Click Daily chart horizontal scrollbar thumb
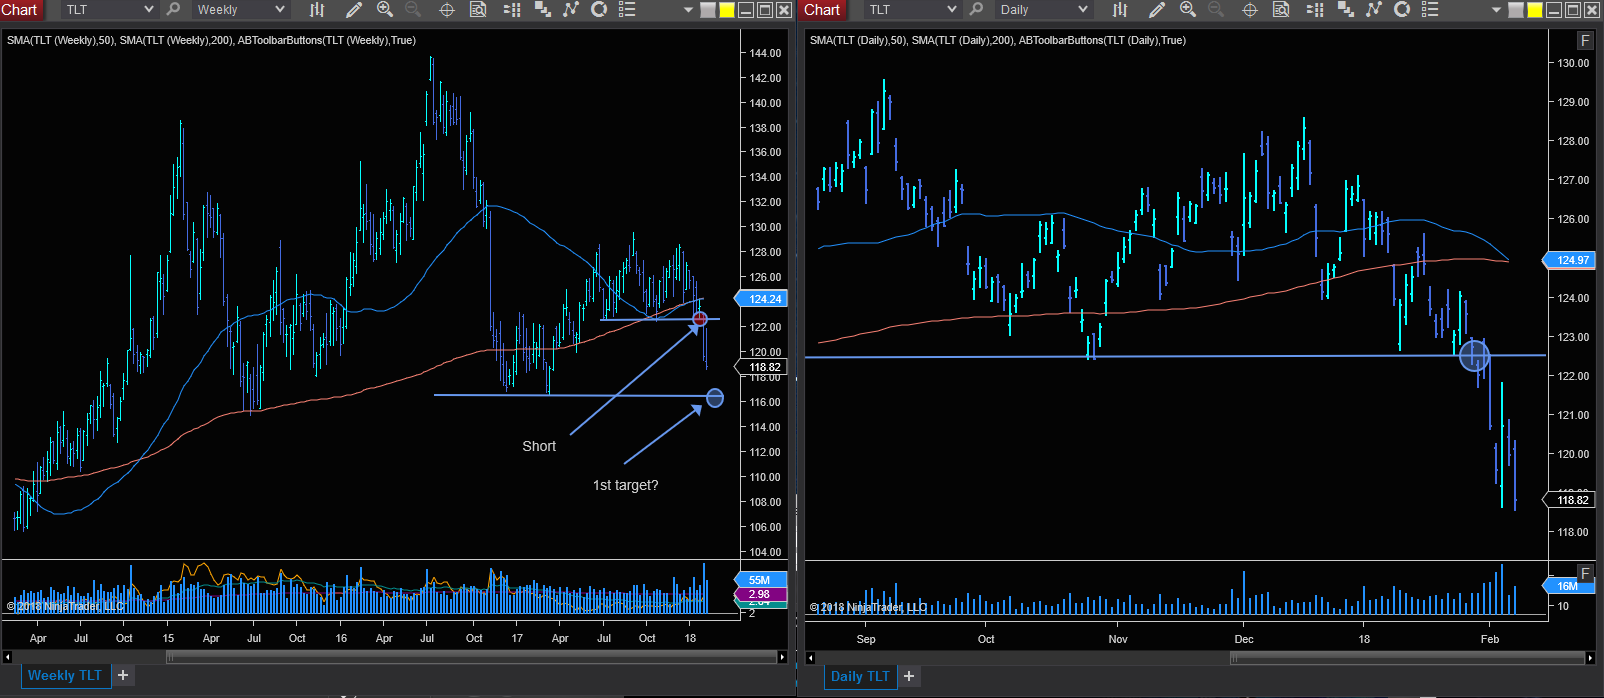 (x=1407, y=658)
